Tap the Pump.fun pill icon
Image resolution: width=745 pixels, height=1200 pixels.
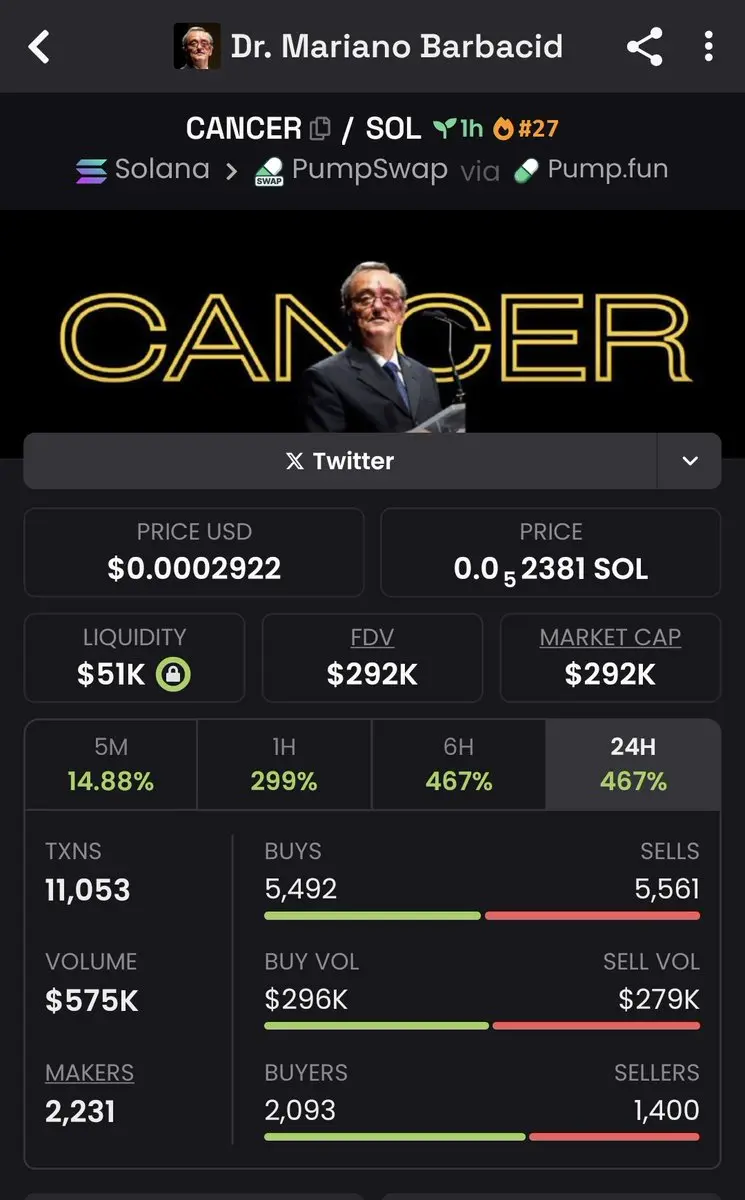pos(525,172)
